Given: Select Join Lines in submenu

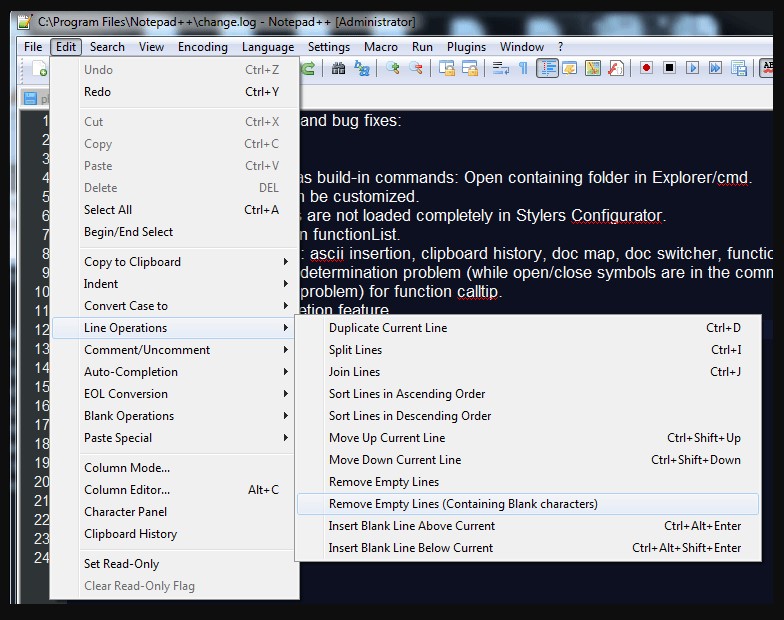Looking at the screenshot, I should [x=528, y=372].
